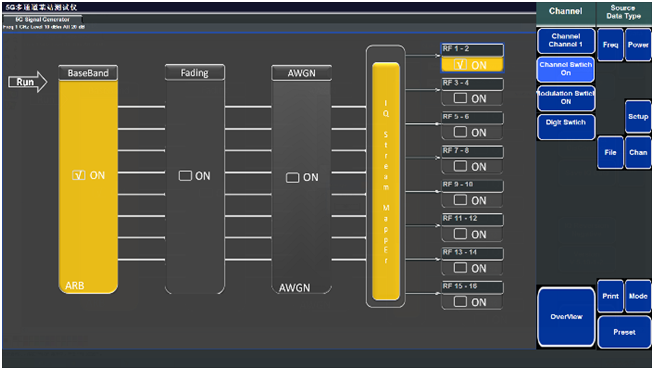The height and width of the screenshot is (370, 654).
Task: Enable RF 3 - 4 ON checkbox
Action: coord(460,98)
